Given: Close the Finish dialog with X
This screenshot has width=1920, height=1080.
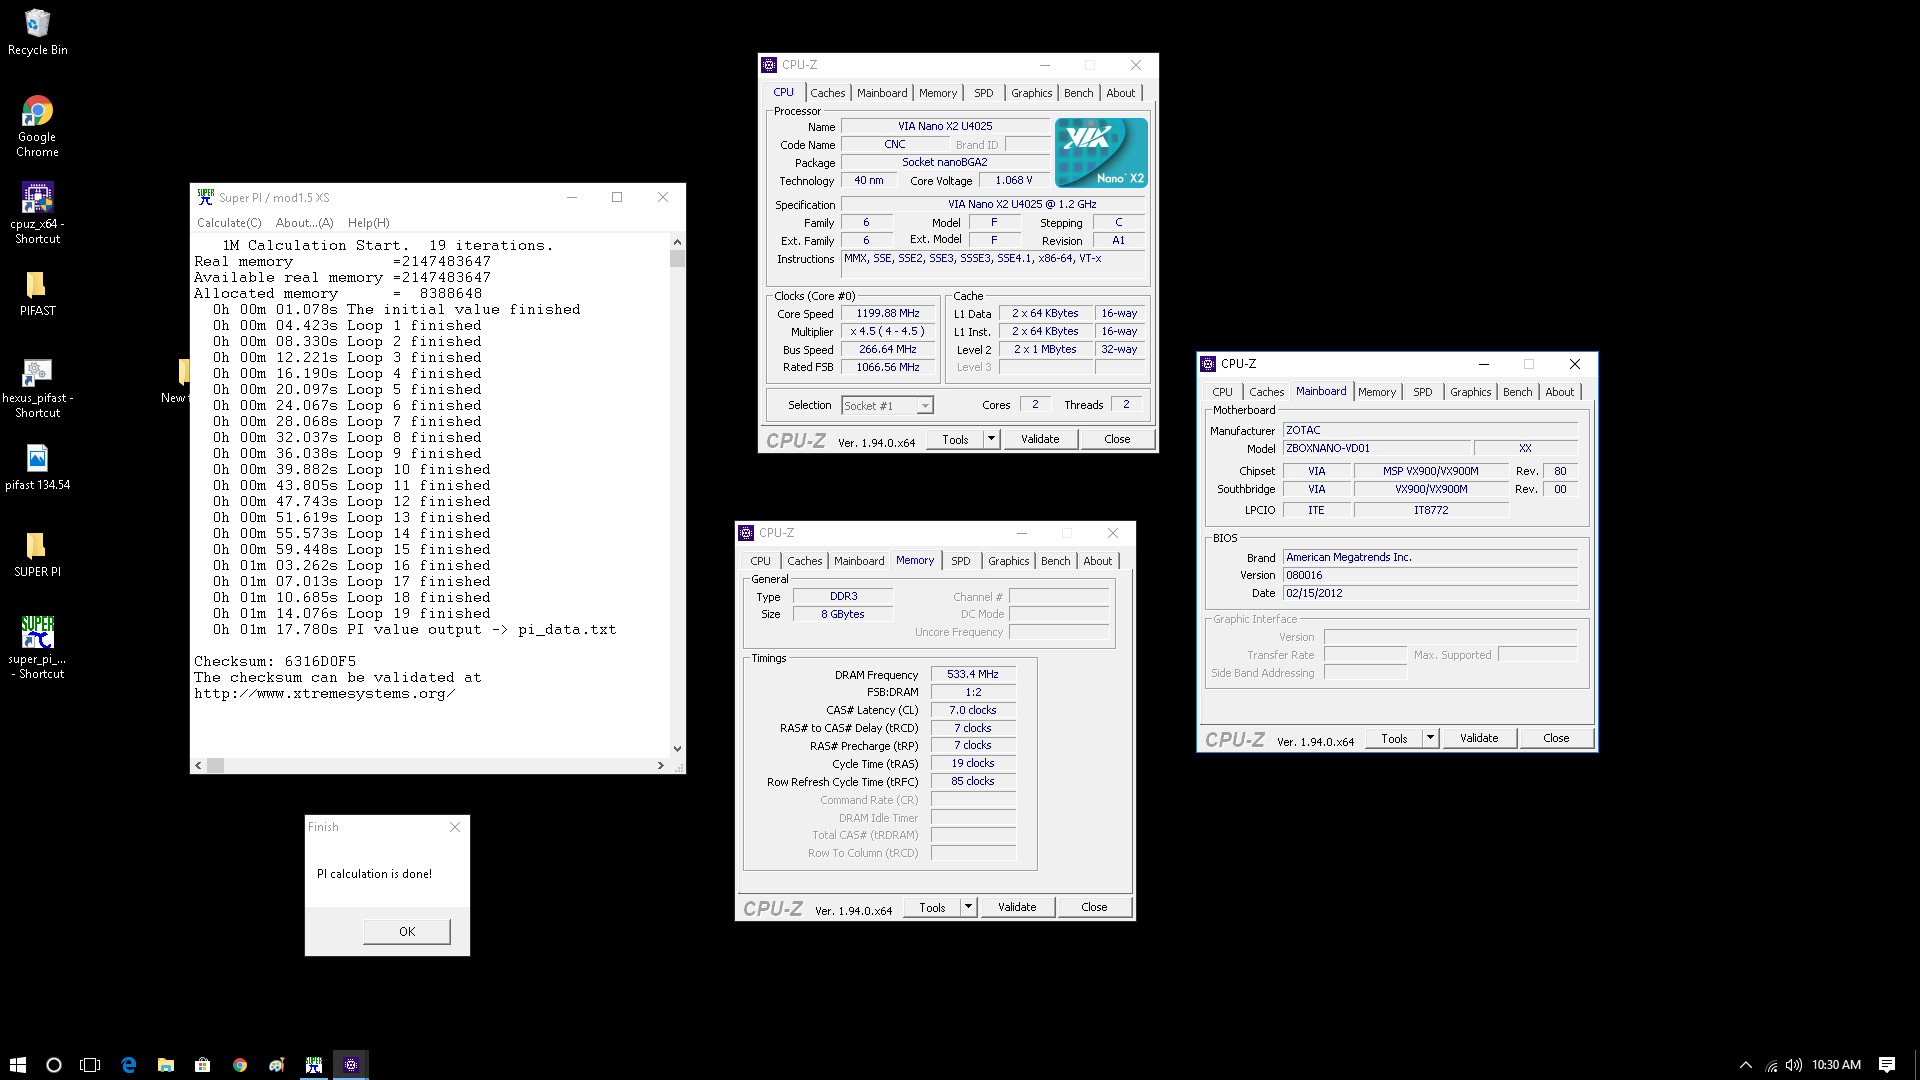Looking at the screenshot, I should pos(455,827).
